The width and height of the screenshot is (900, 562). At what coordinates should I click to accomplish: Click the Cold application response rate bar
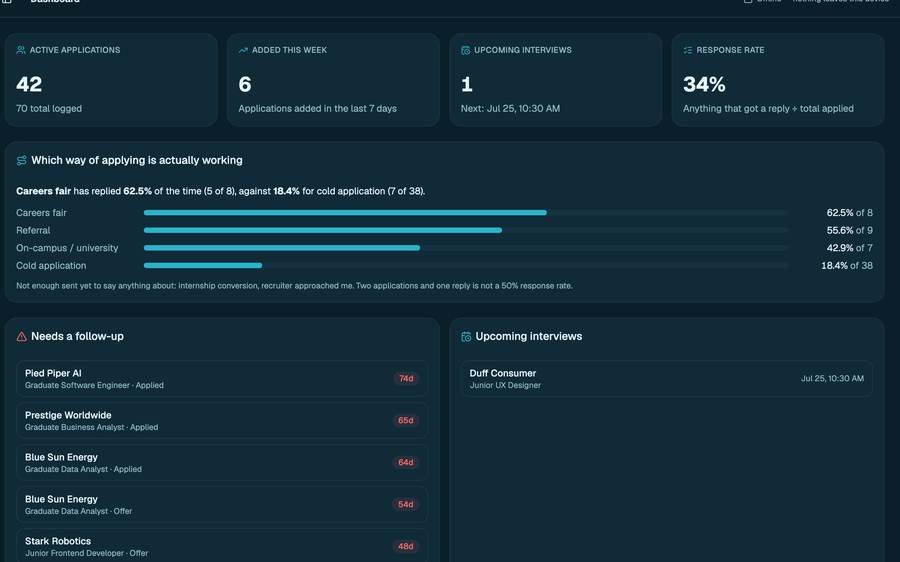click(x=466, y=266)
